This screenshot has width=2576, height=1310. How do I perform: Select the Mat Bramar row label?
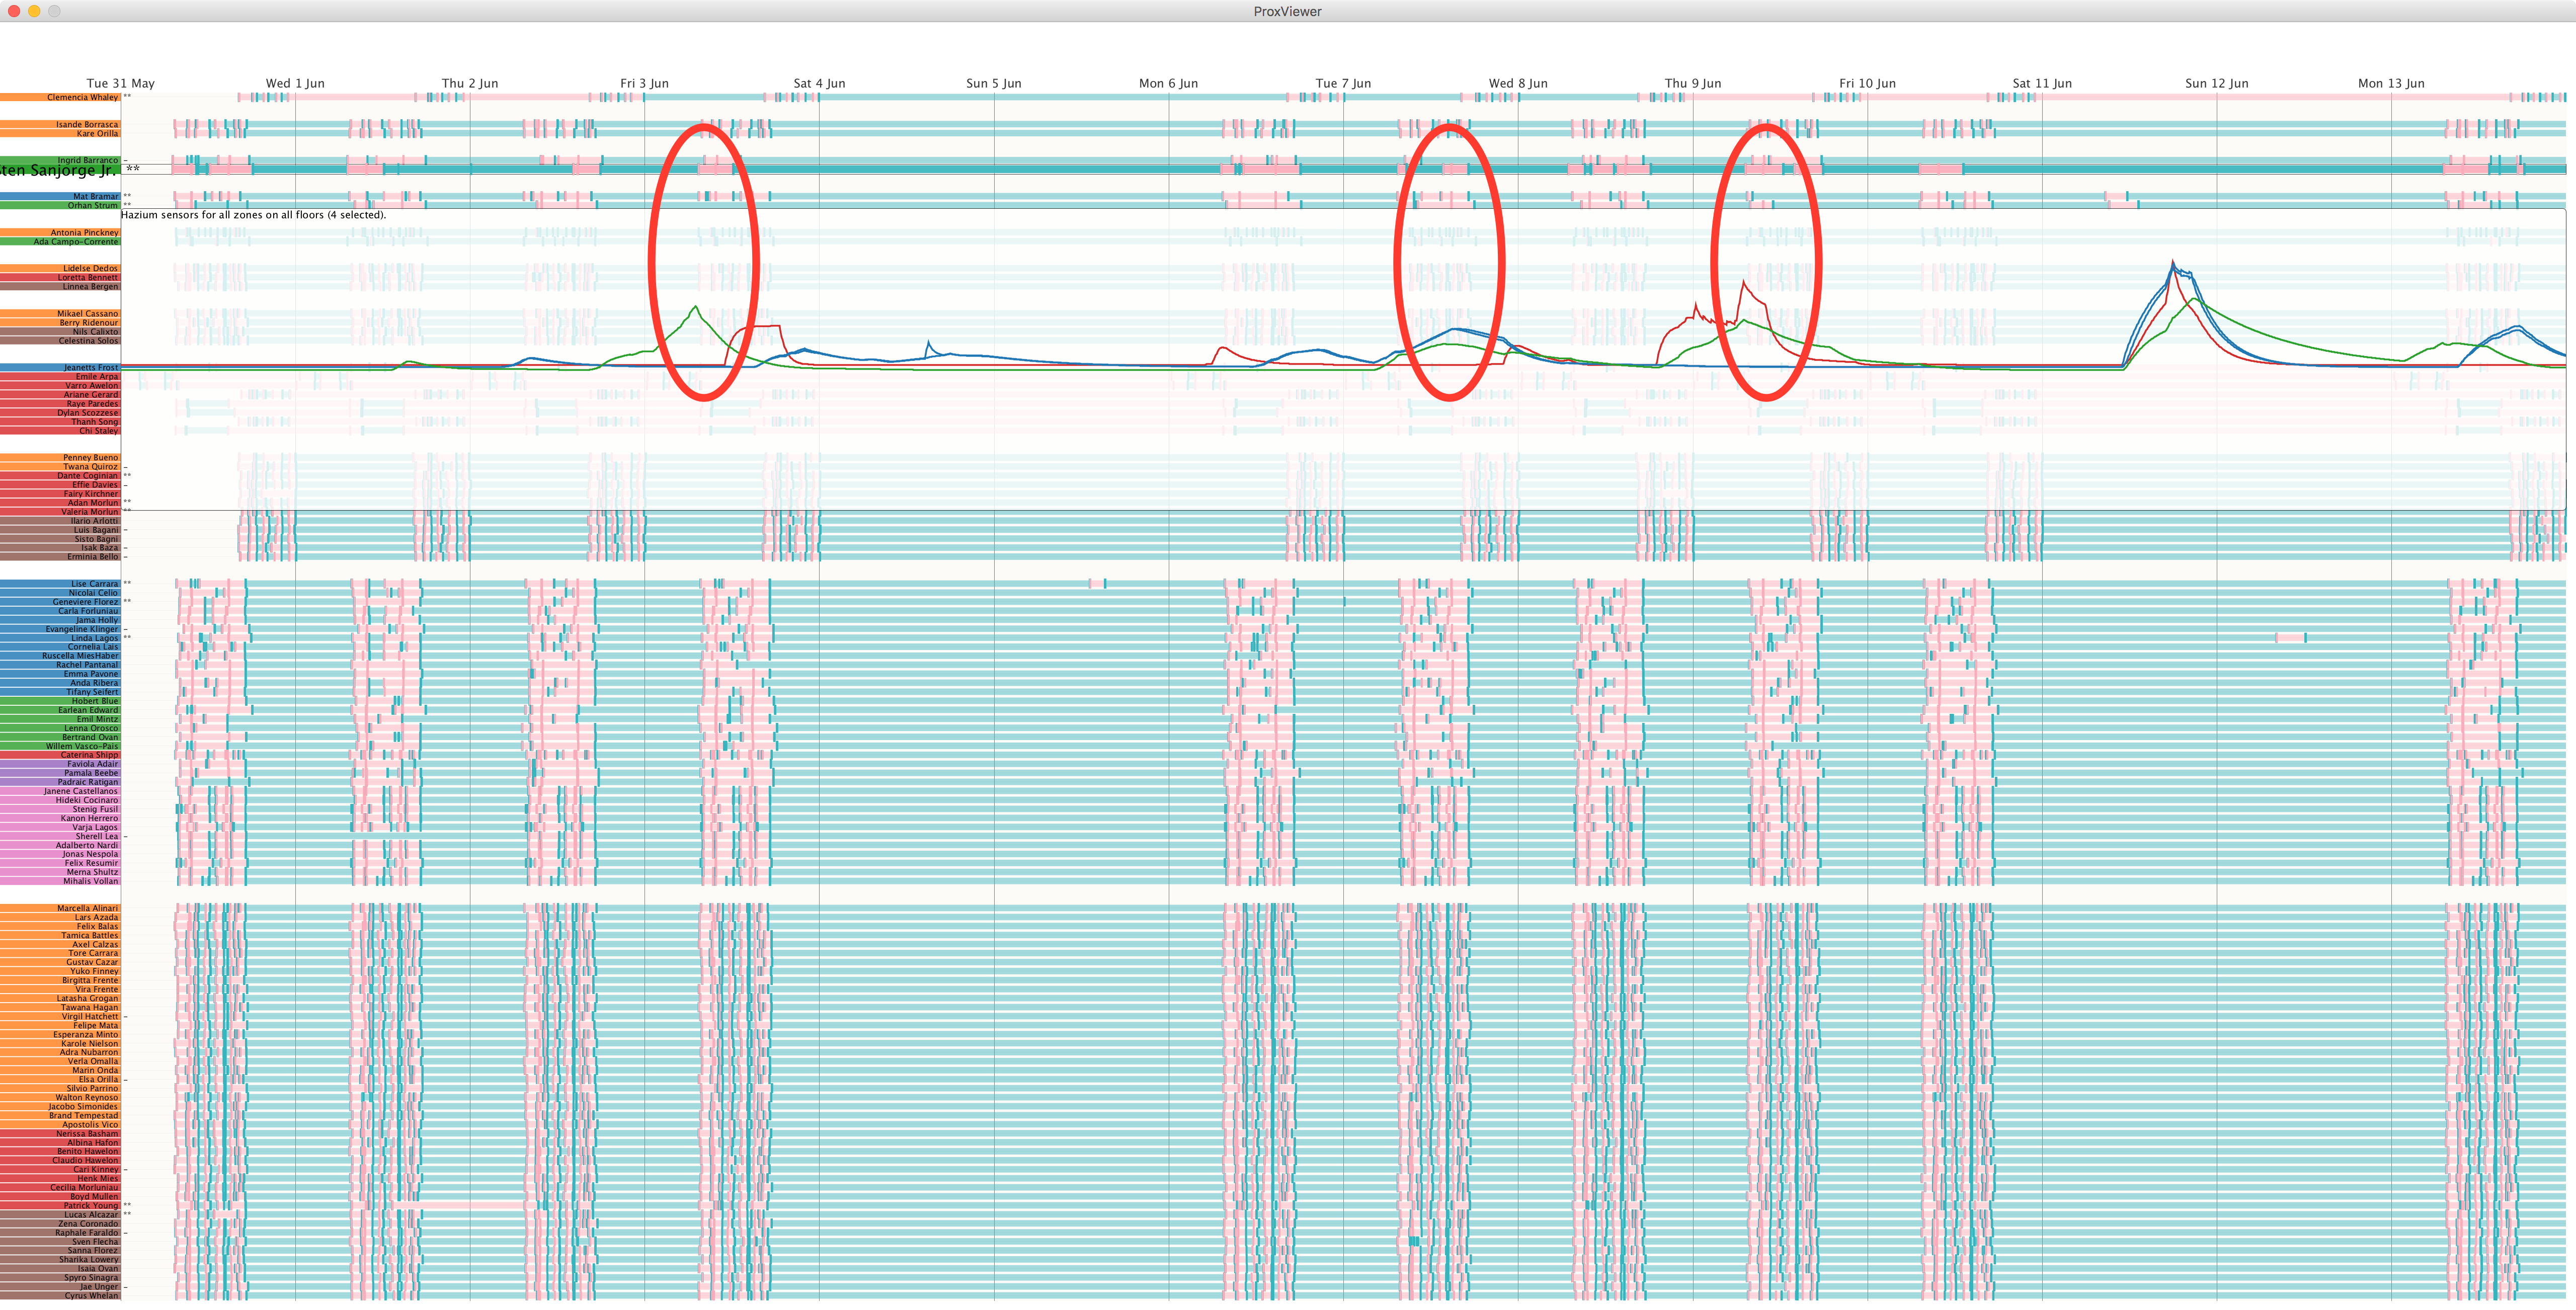pyautogui.click(x=60, y=196)
